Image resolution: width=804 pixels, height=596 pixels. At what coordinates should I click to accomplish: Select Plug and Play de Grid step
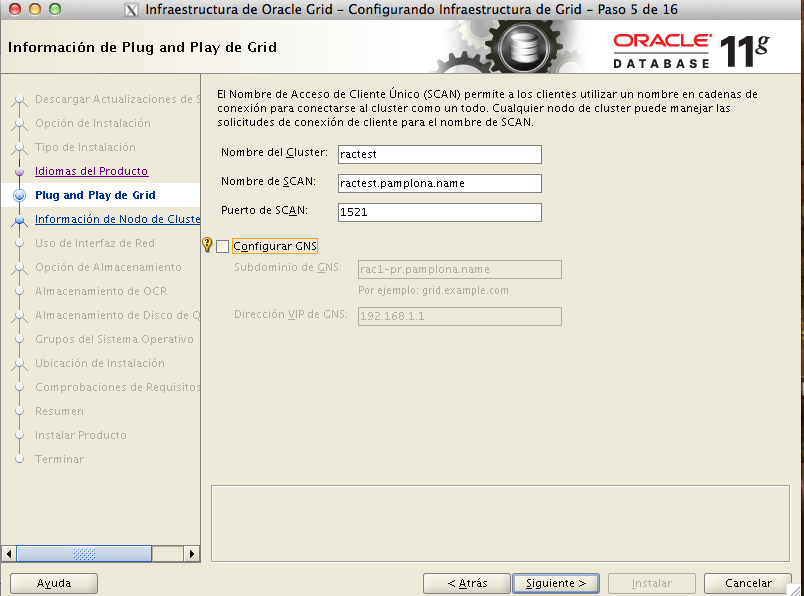coord(95,196)
